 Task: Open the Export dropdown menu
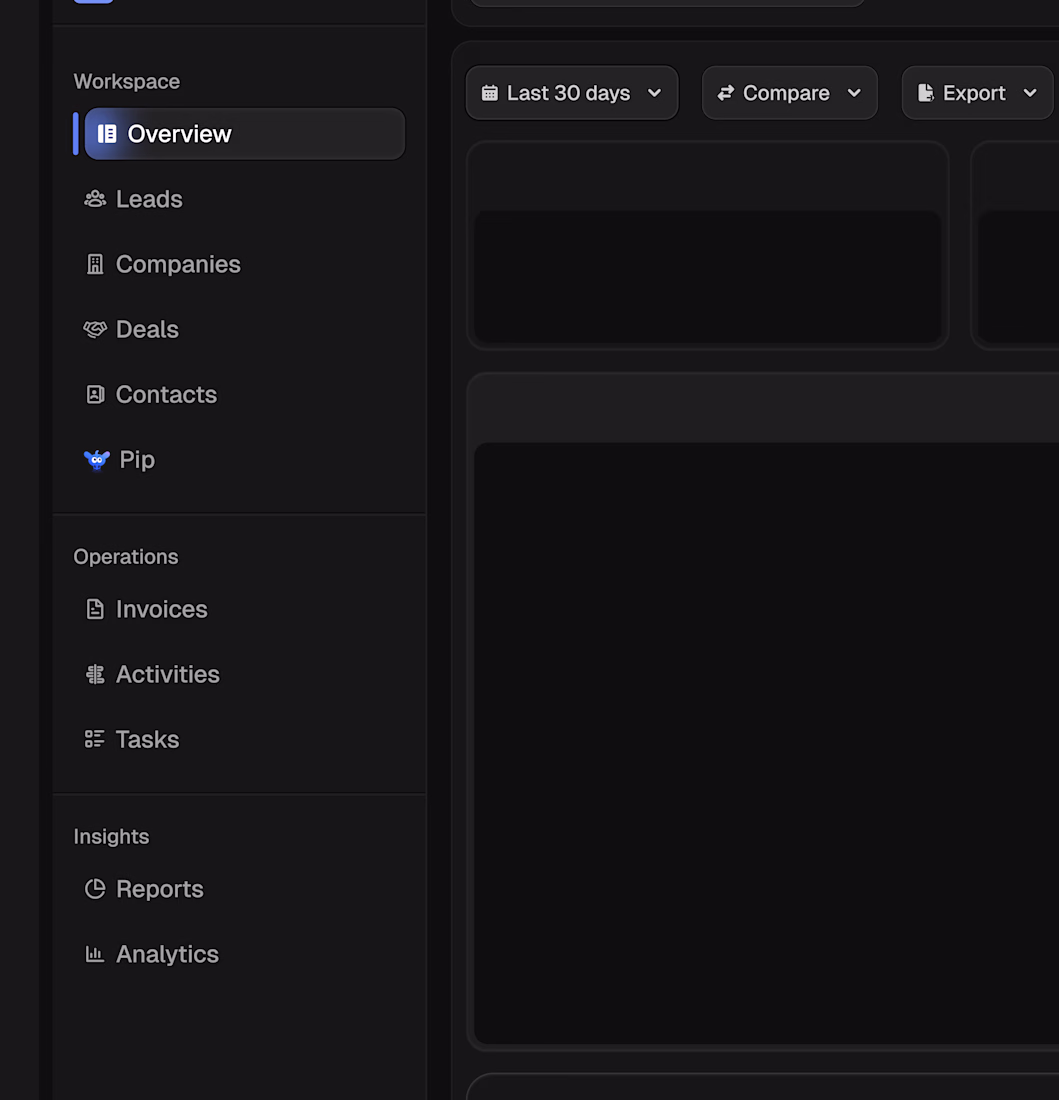click(x=978, y=93)
